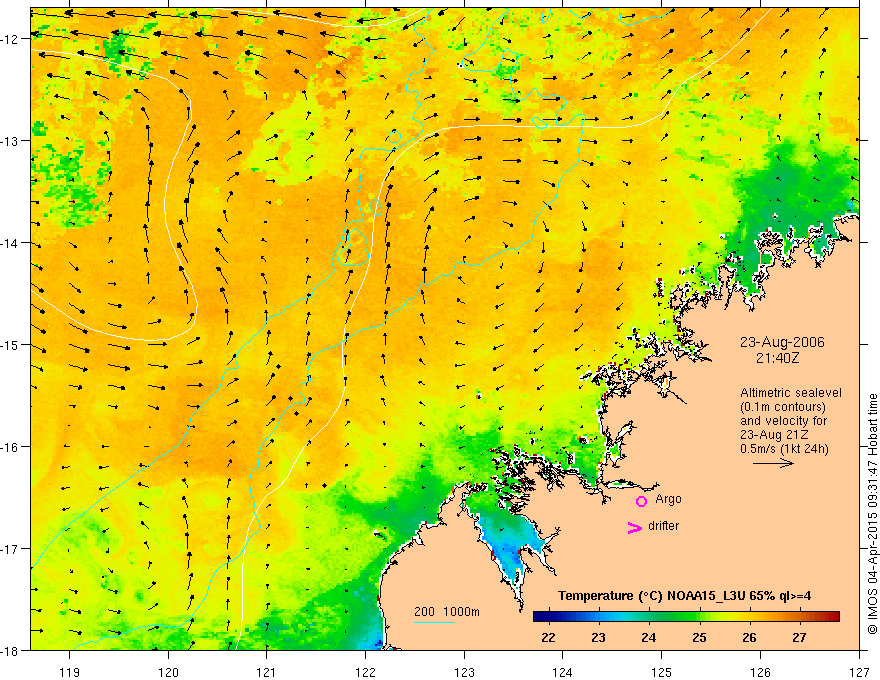Click the color bar value 24
880x680 pixels.
[649, 637]
